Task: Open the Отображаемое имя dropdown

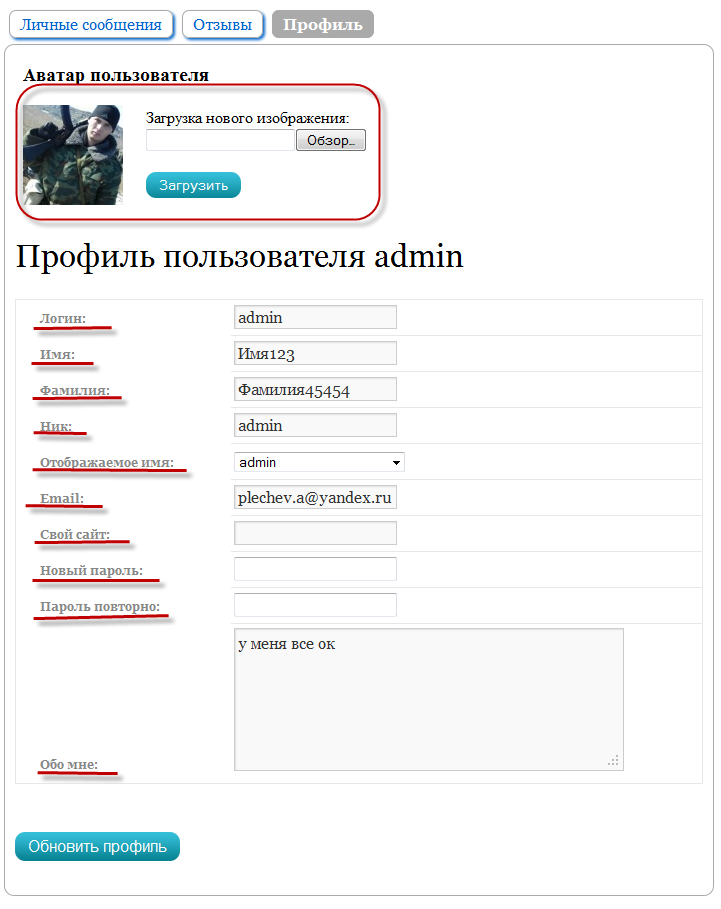Action: tap(319, 462)
